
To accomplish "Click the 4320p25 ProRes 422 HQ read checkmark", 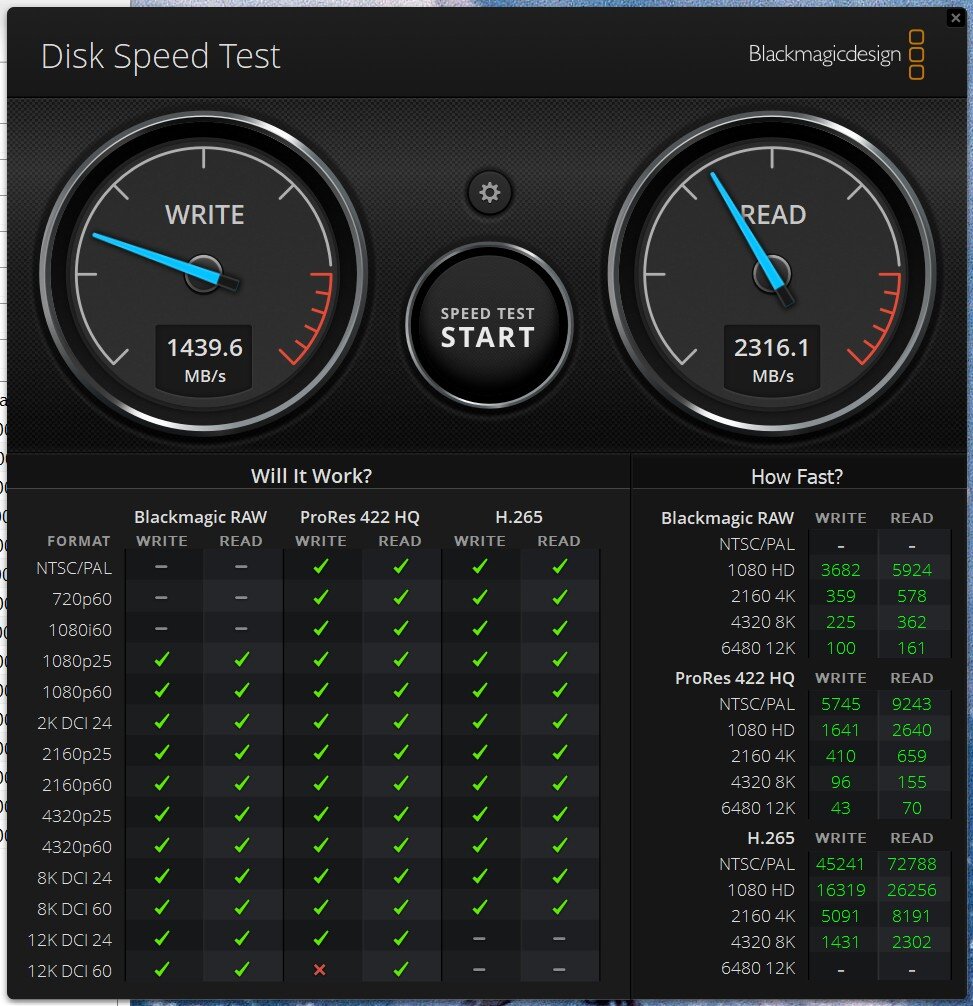I will [401, 814].
